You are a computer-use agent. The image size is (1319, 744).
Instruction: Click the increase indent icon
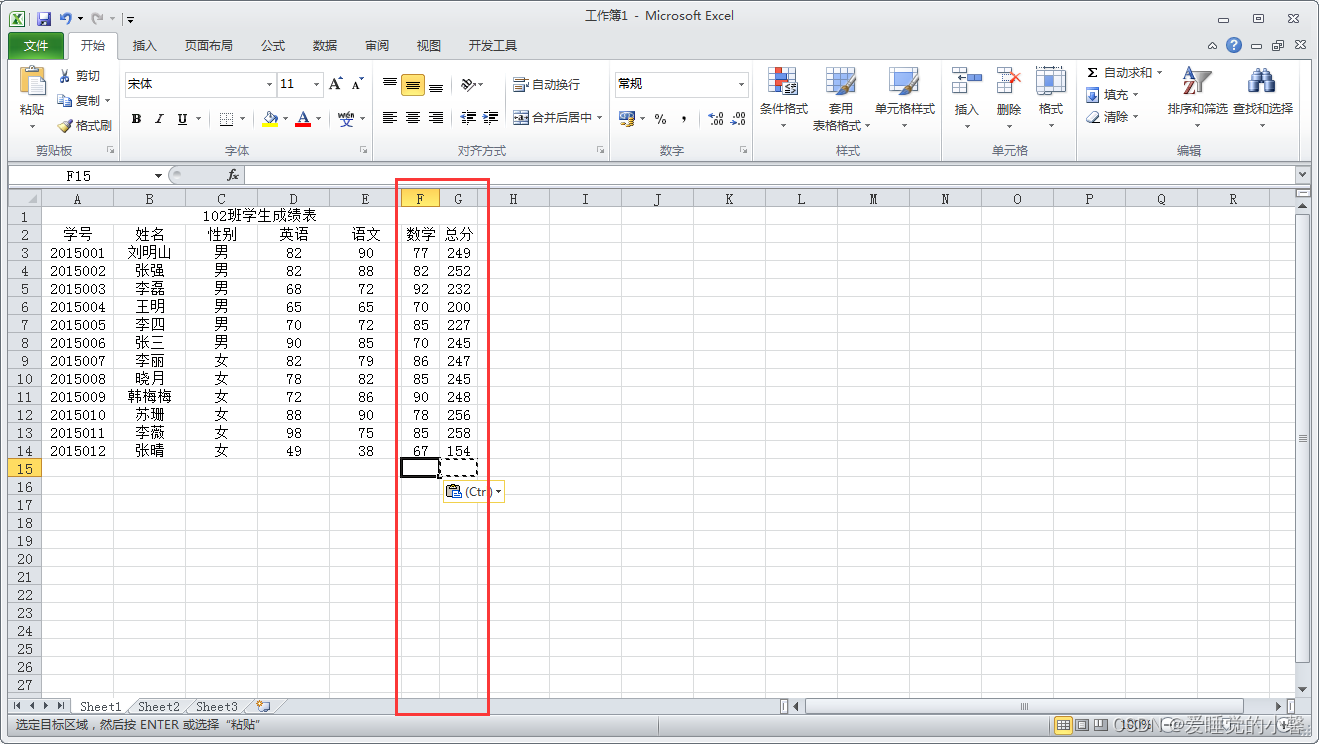pos(491,117)
